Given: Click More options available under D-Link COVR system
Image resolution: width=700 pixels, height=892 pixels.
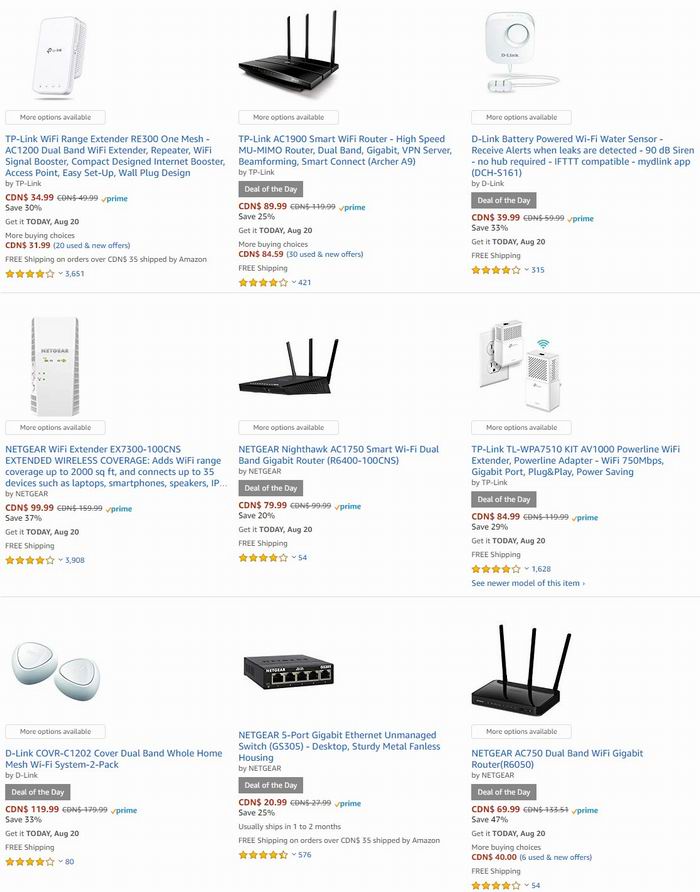Looking at the screenshot, I should pos(55,732).
